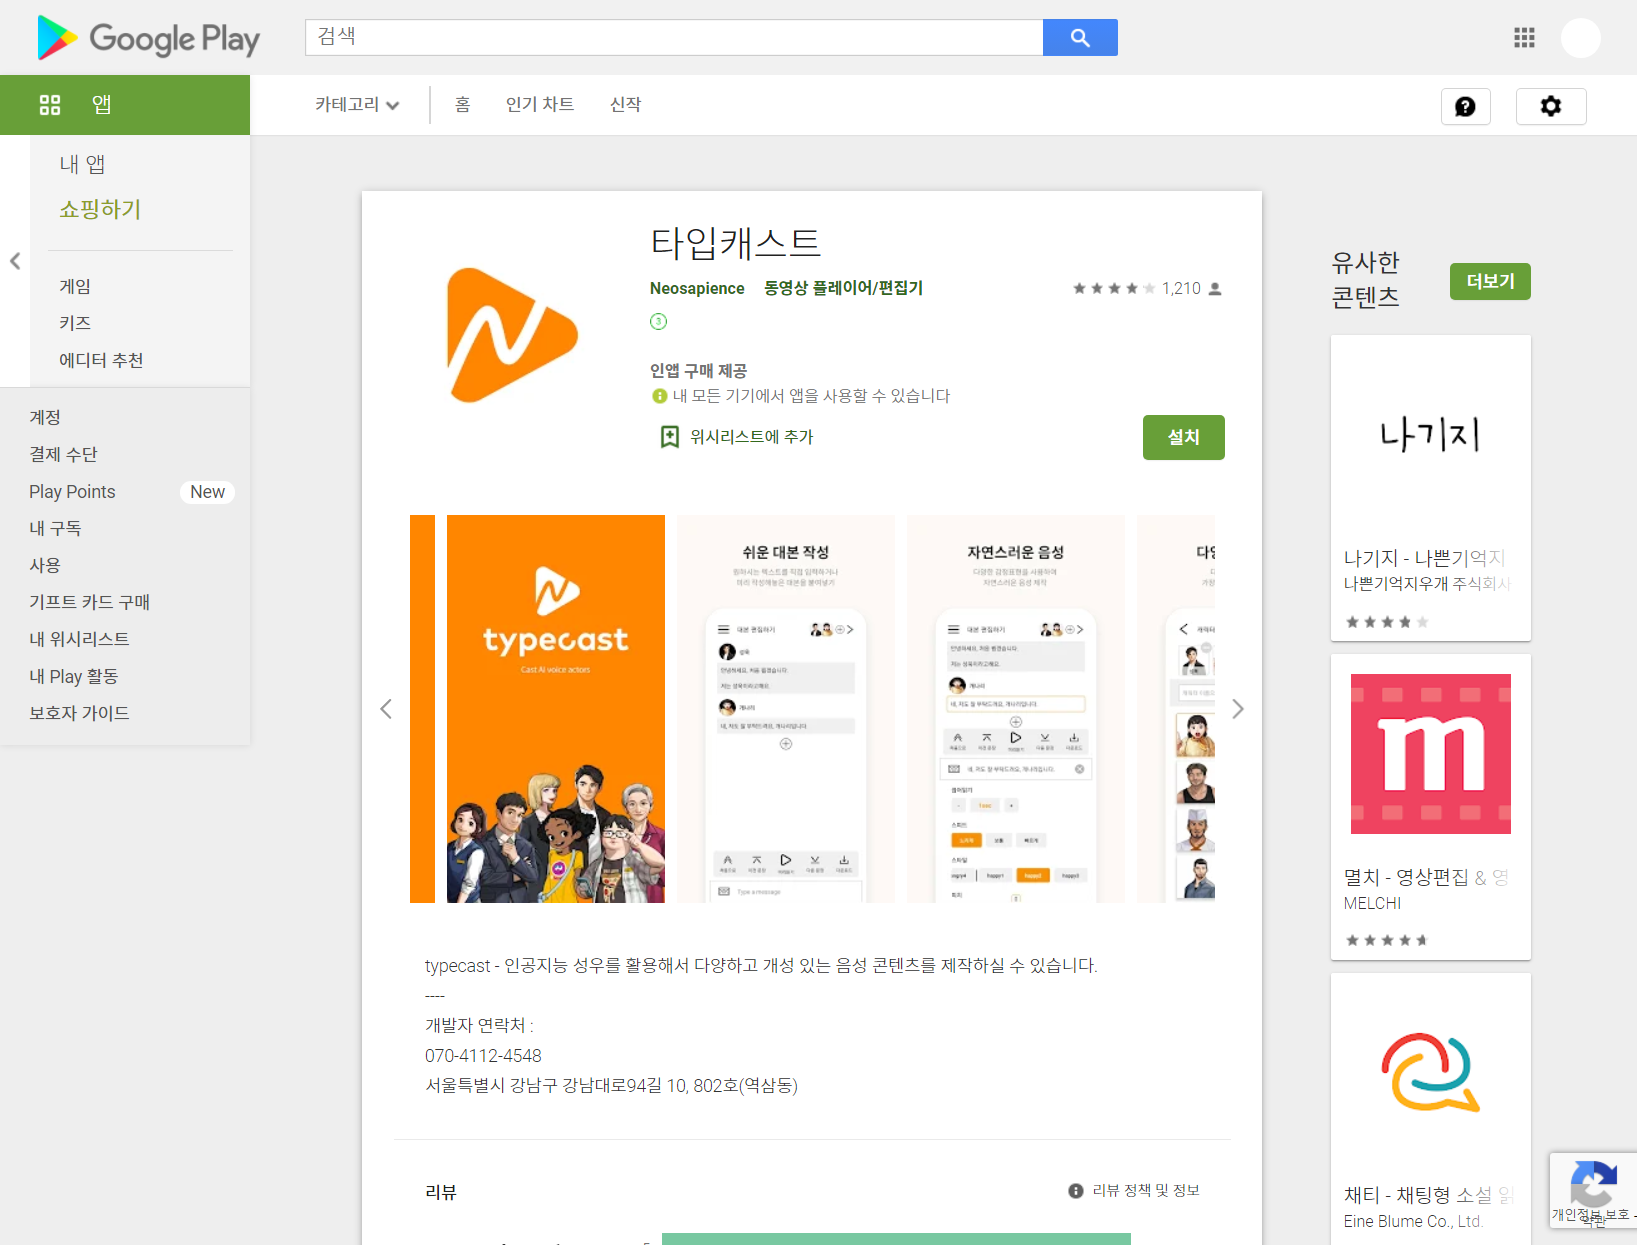Click the 유사한 콘텐츠 heading

[x=1366, y=280]
